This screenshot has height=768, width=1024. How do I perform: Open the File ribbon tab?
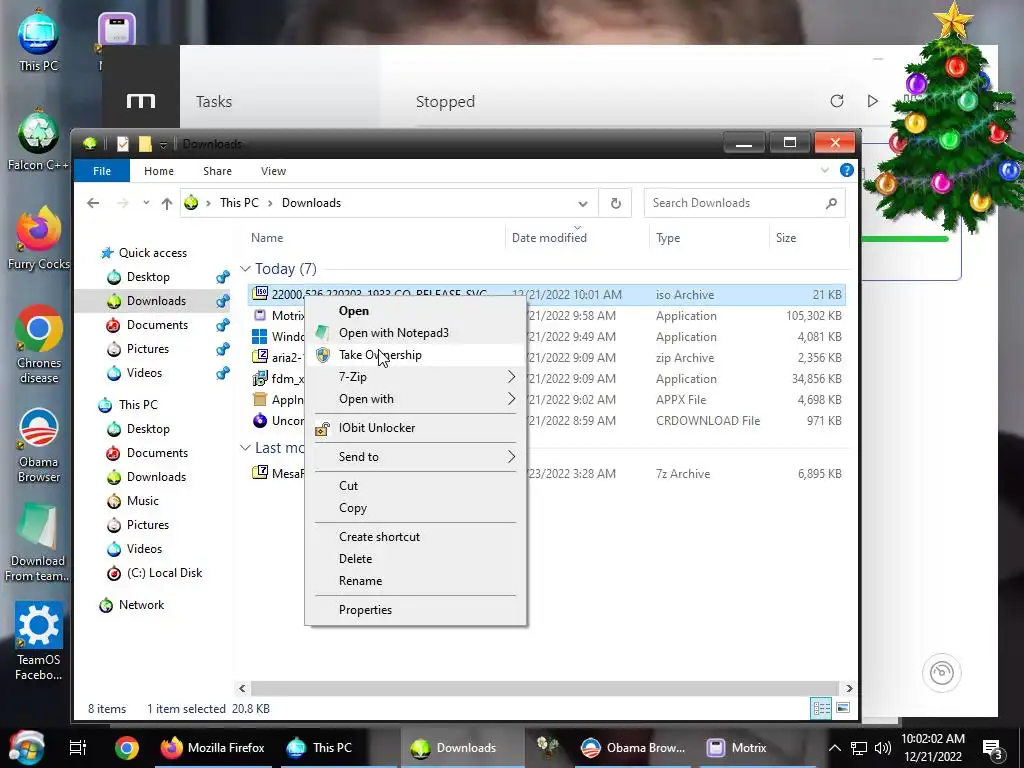(102, 171)
